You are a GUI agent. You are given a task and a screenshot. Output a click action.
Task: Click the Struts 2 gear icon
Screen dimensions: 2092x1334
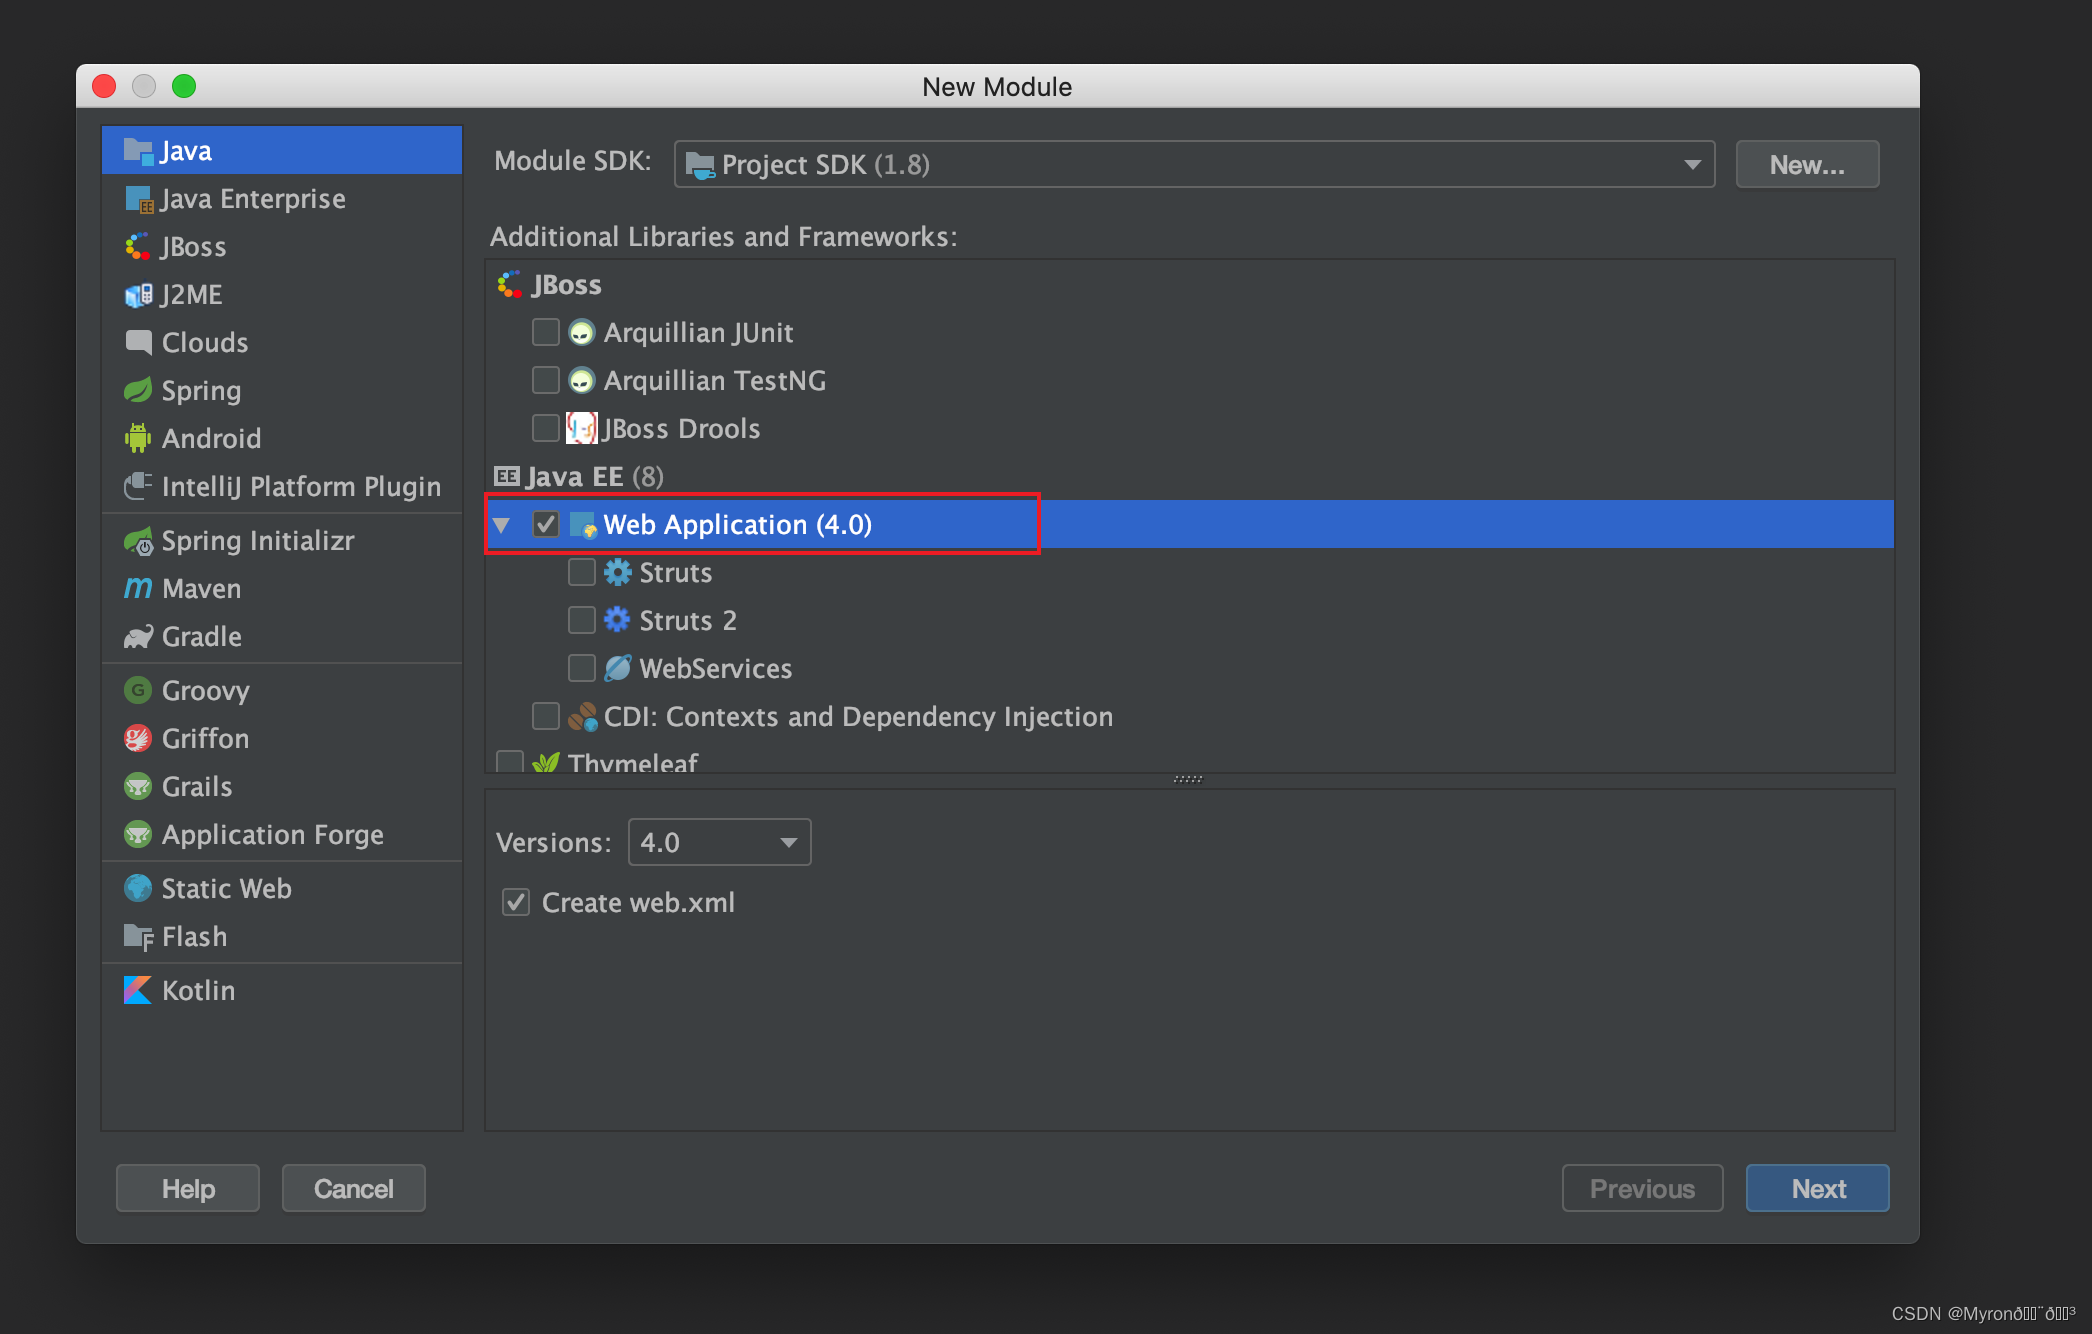618,620
